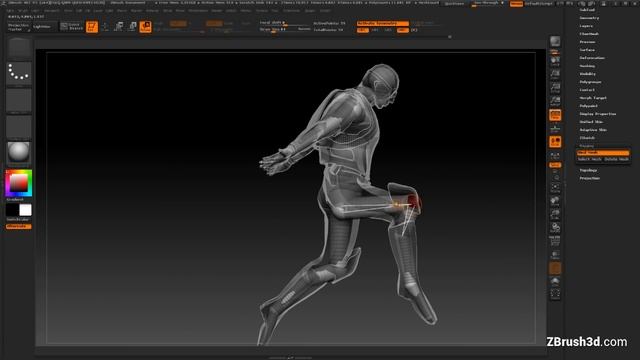Viewport: 640px width, 360px height.
Task: Toggle the Floor grid on right shelf
Action: tap(555, 129)
